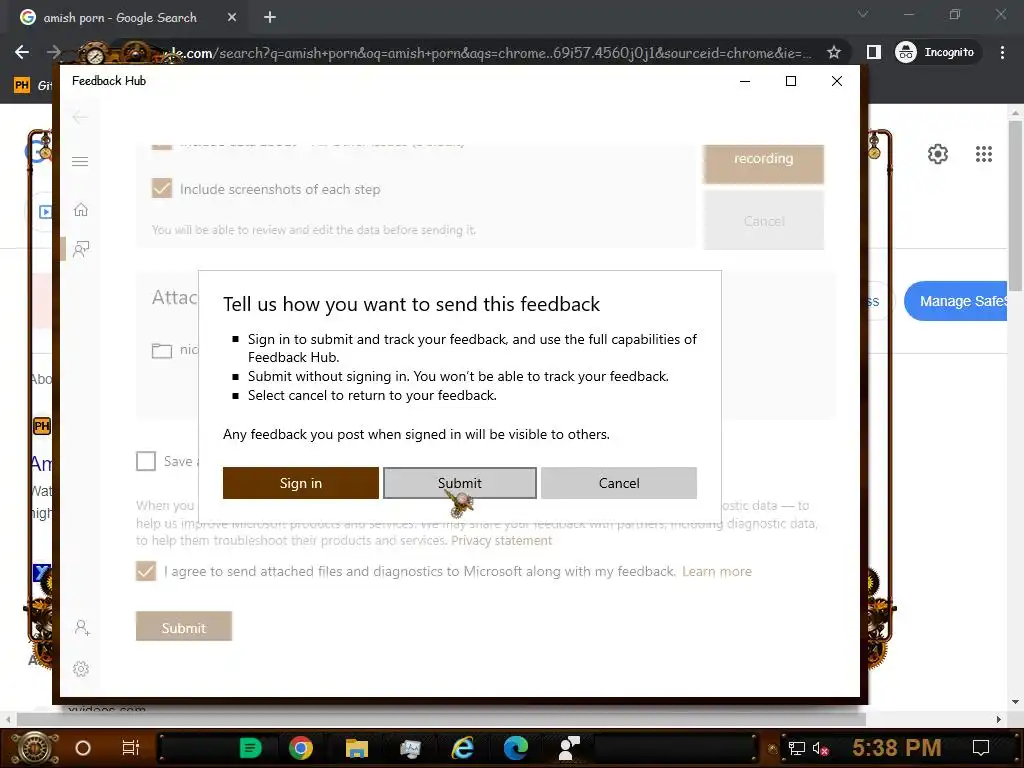
Task: Toggle Include screenshots of each step
Action: pyautogui.click(x=161, y=189)
